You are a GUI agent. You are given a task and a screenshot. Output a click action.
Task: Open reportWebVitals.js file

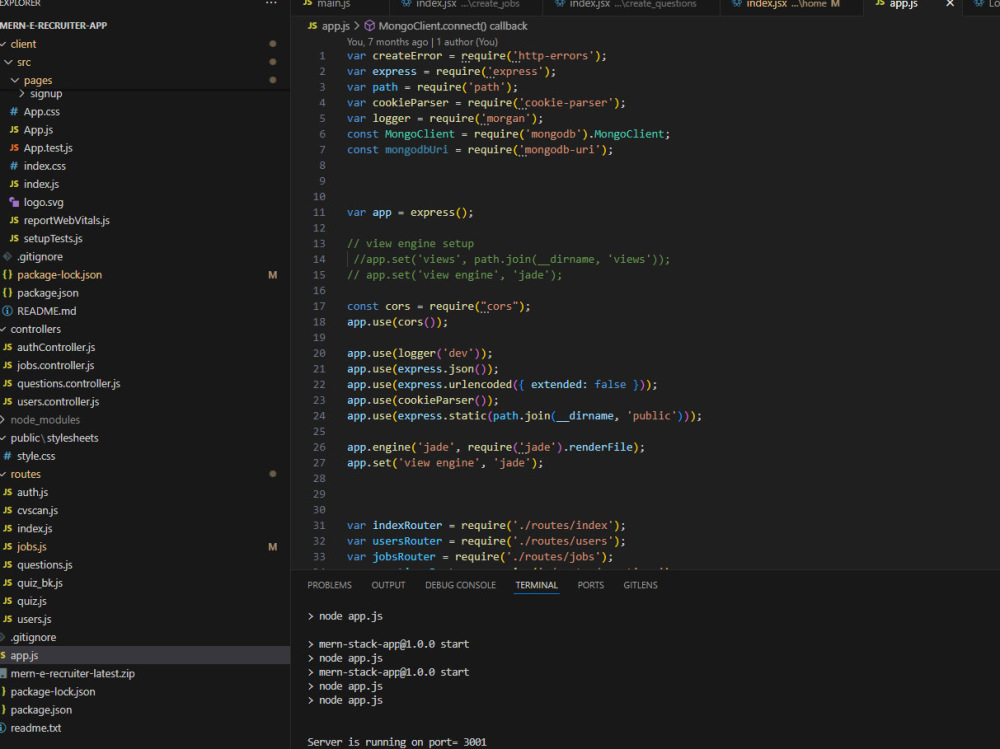(x=66, y=221)
